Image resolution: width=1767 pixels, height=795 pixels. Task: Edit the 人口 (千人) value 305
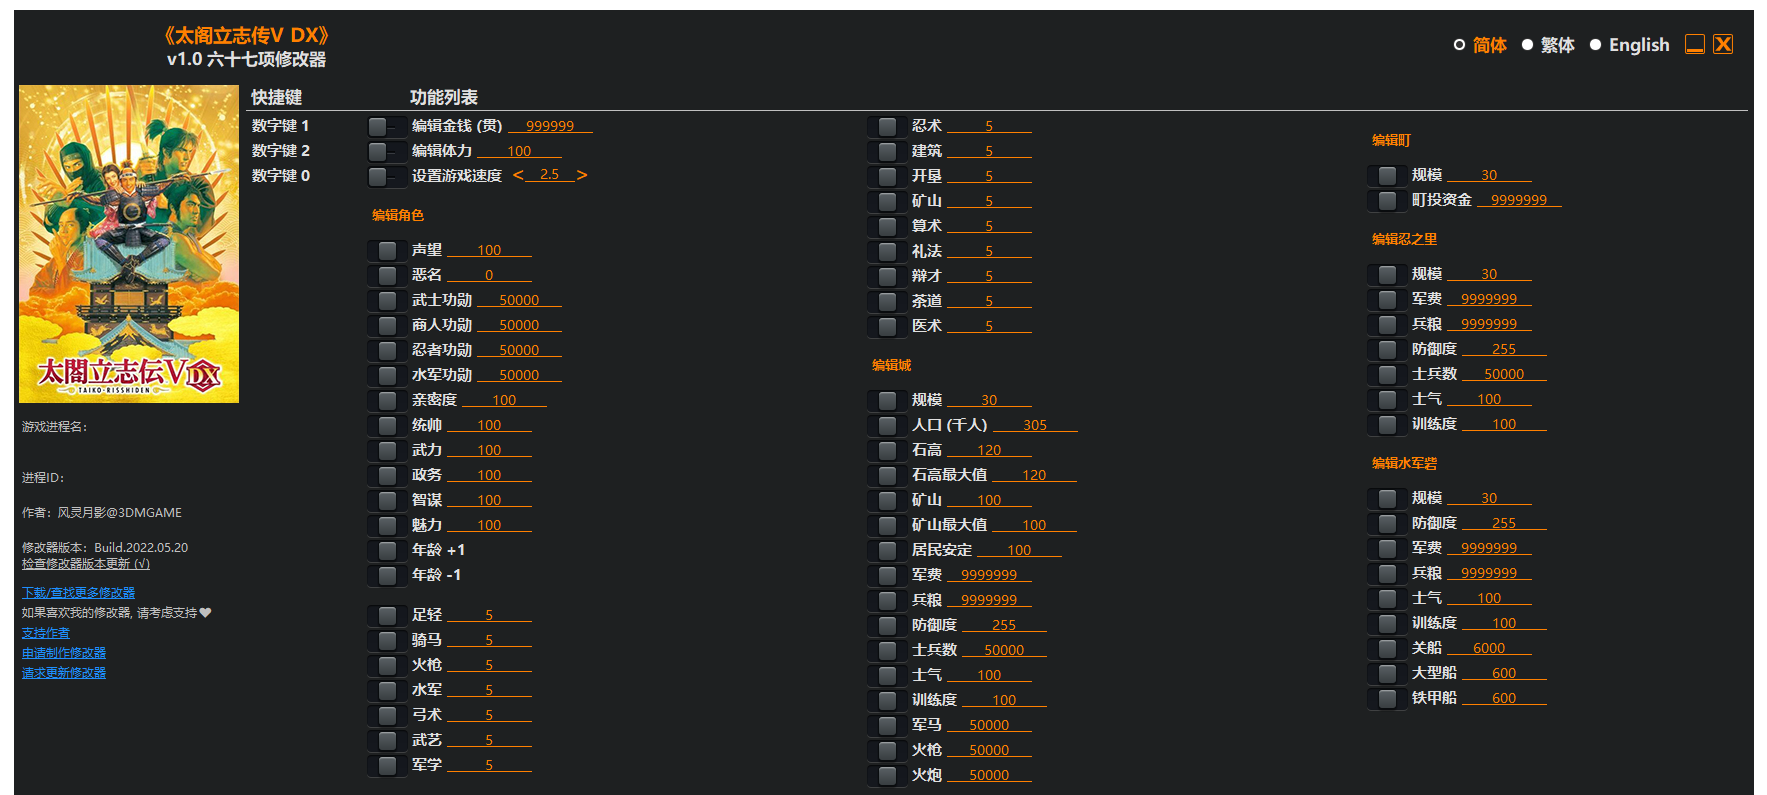point(1035,425)
